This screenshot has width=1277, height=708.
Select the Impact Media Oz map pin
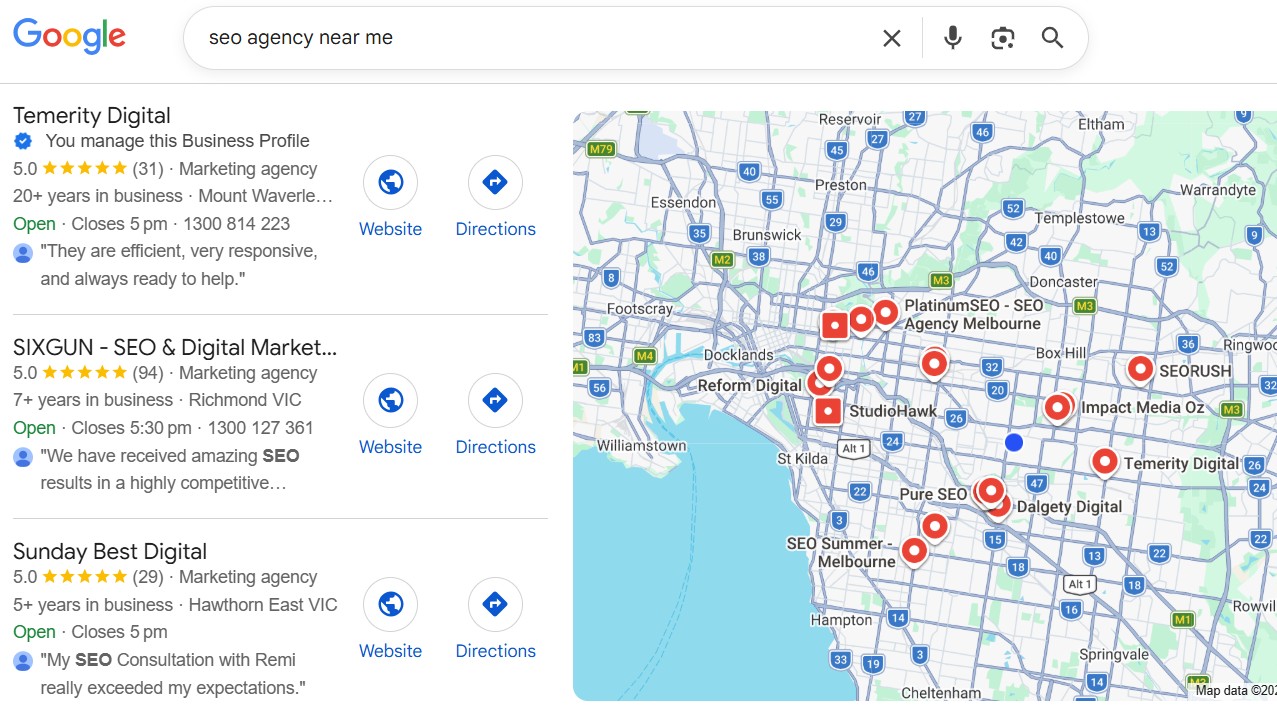click(x=1057, y=406)
